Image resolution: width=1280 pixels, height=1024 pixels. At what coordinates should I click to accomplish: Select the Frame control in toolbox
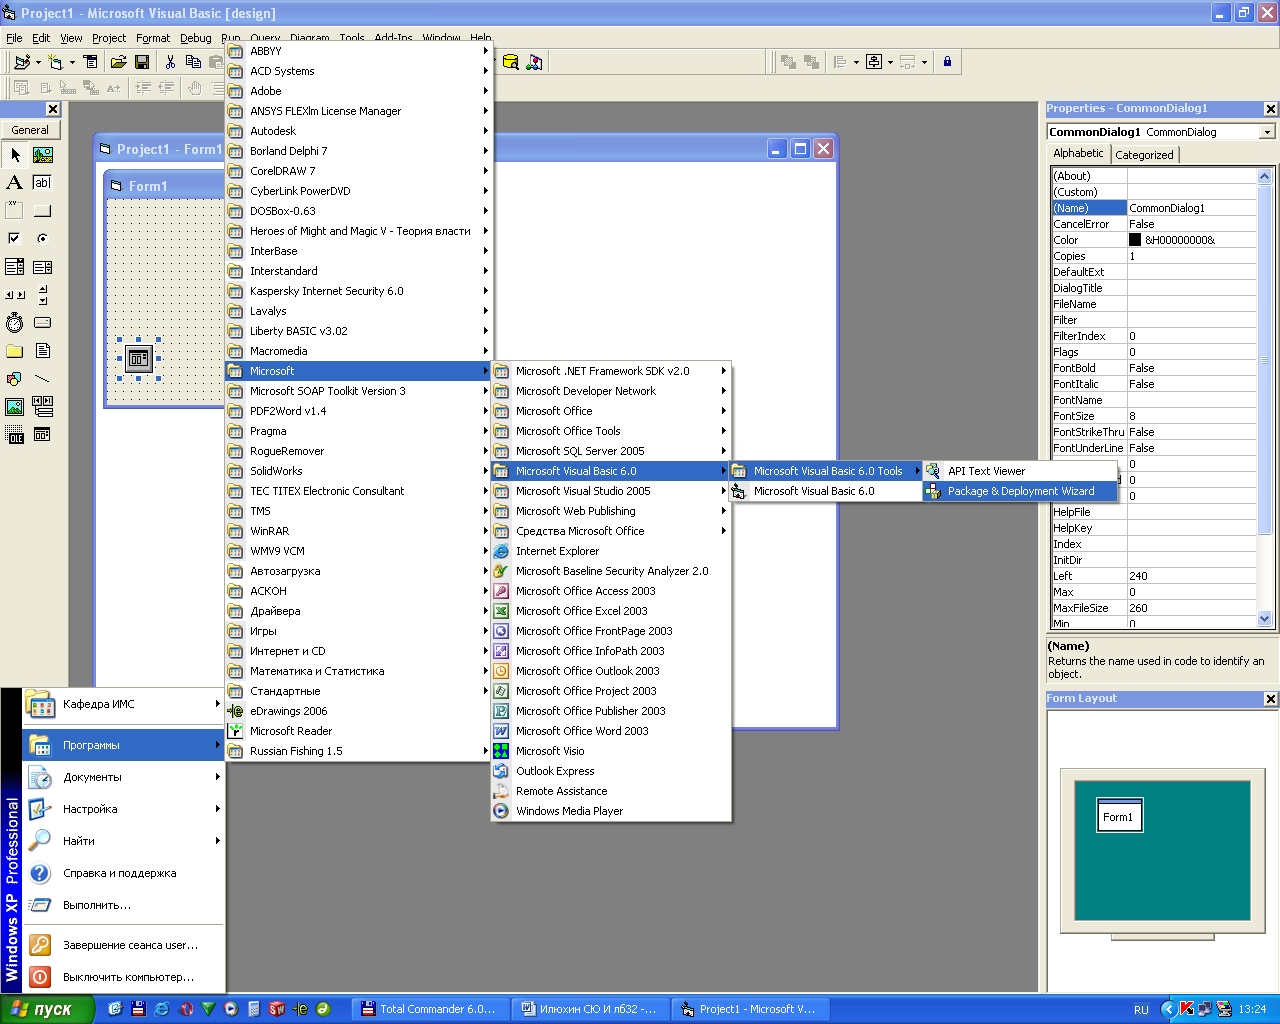tap(15, 211)
